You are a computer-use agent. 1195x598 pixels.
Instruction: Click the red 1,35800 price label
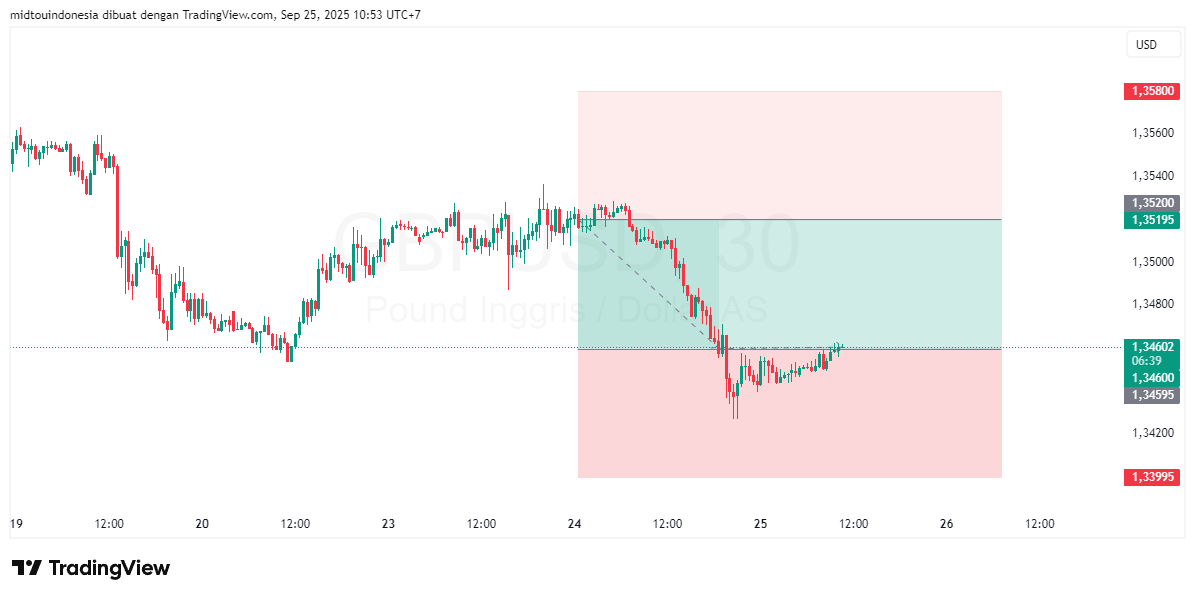(1152, 91)
